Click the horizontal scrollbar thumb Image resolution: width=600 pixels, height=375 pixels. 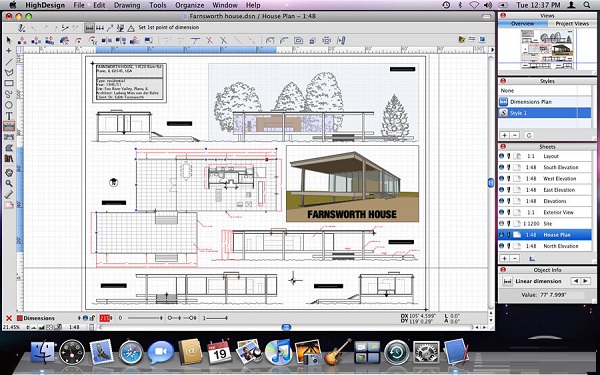286,327
